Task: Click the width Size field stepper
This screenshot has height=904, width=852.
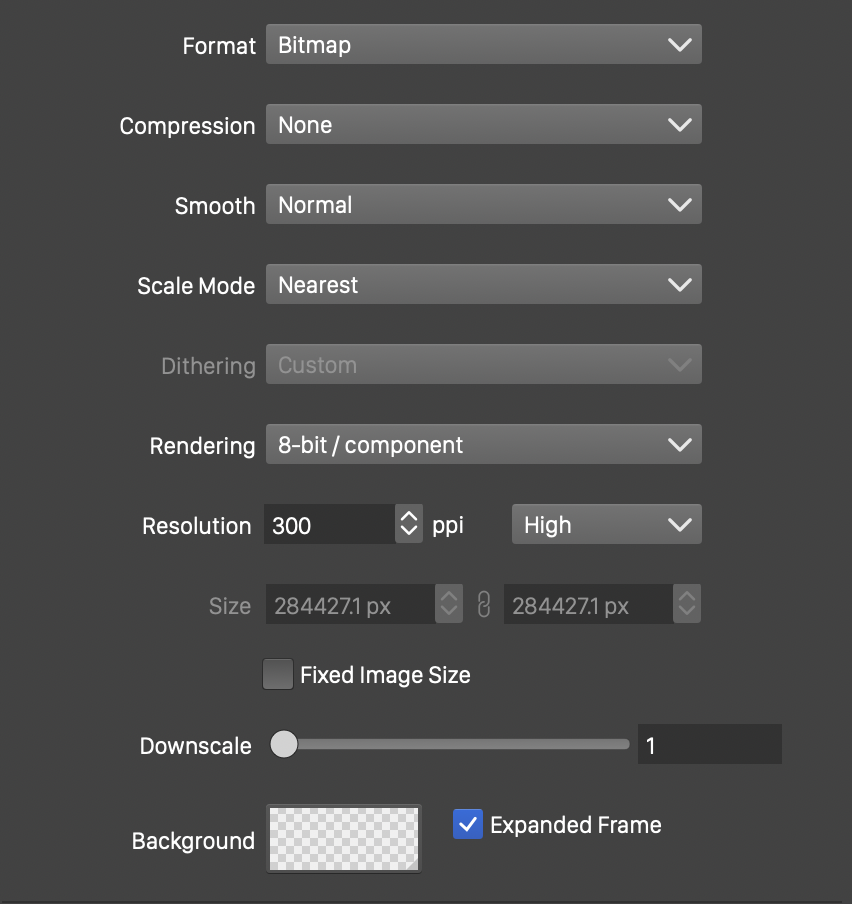Action: click(x=449, y=604)
